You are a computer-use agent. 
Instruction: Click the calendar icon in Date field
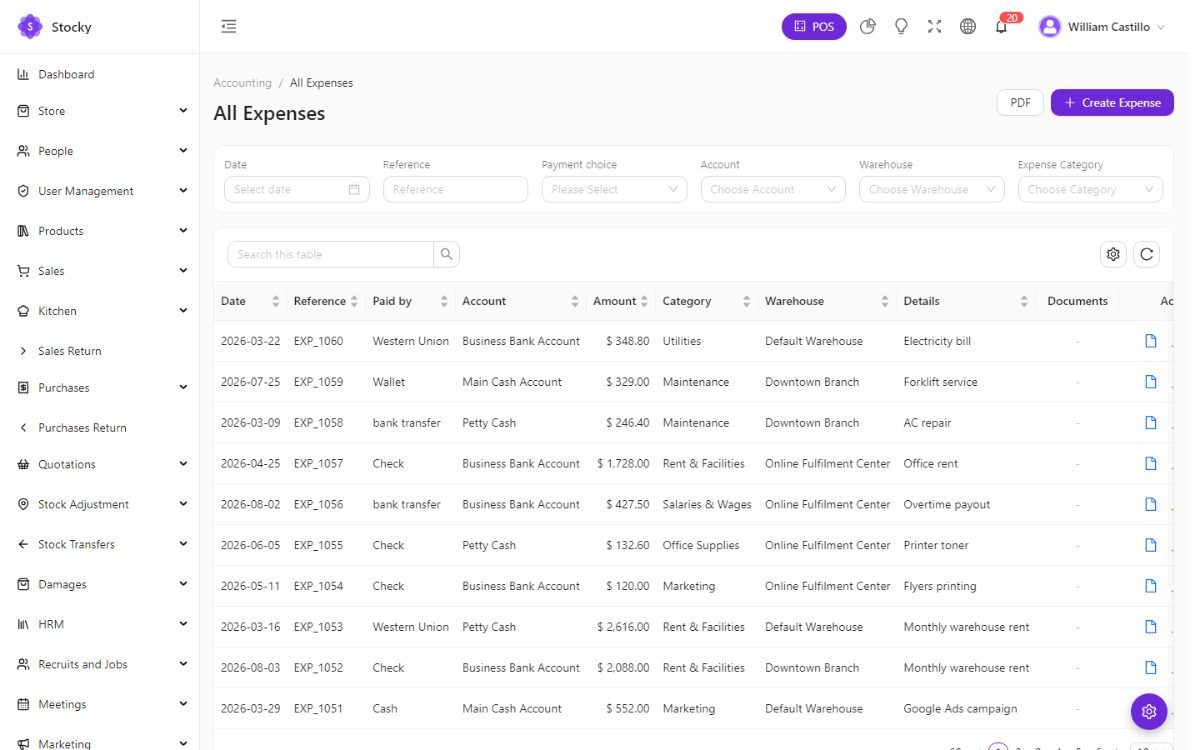[354, 189]
